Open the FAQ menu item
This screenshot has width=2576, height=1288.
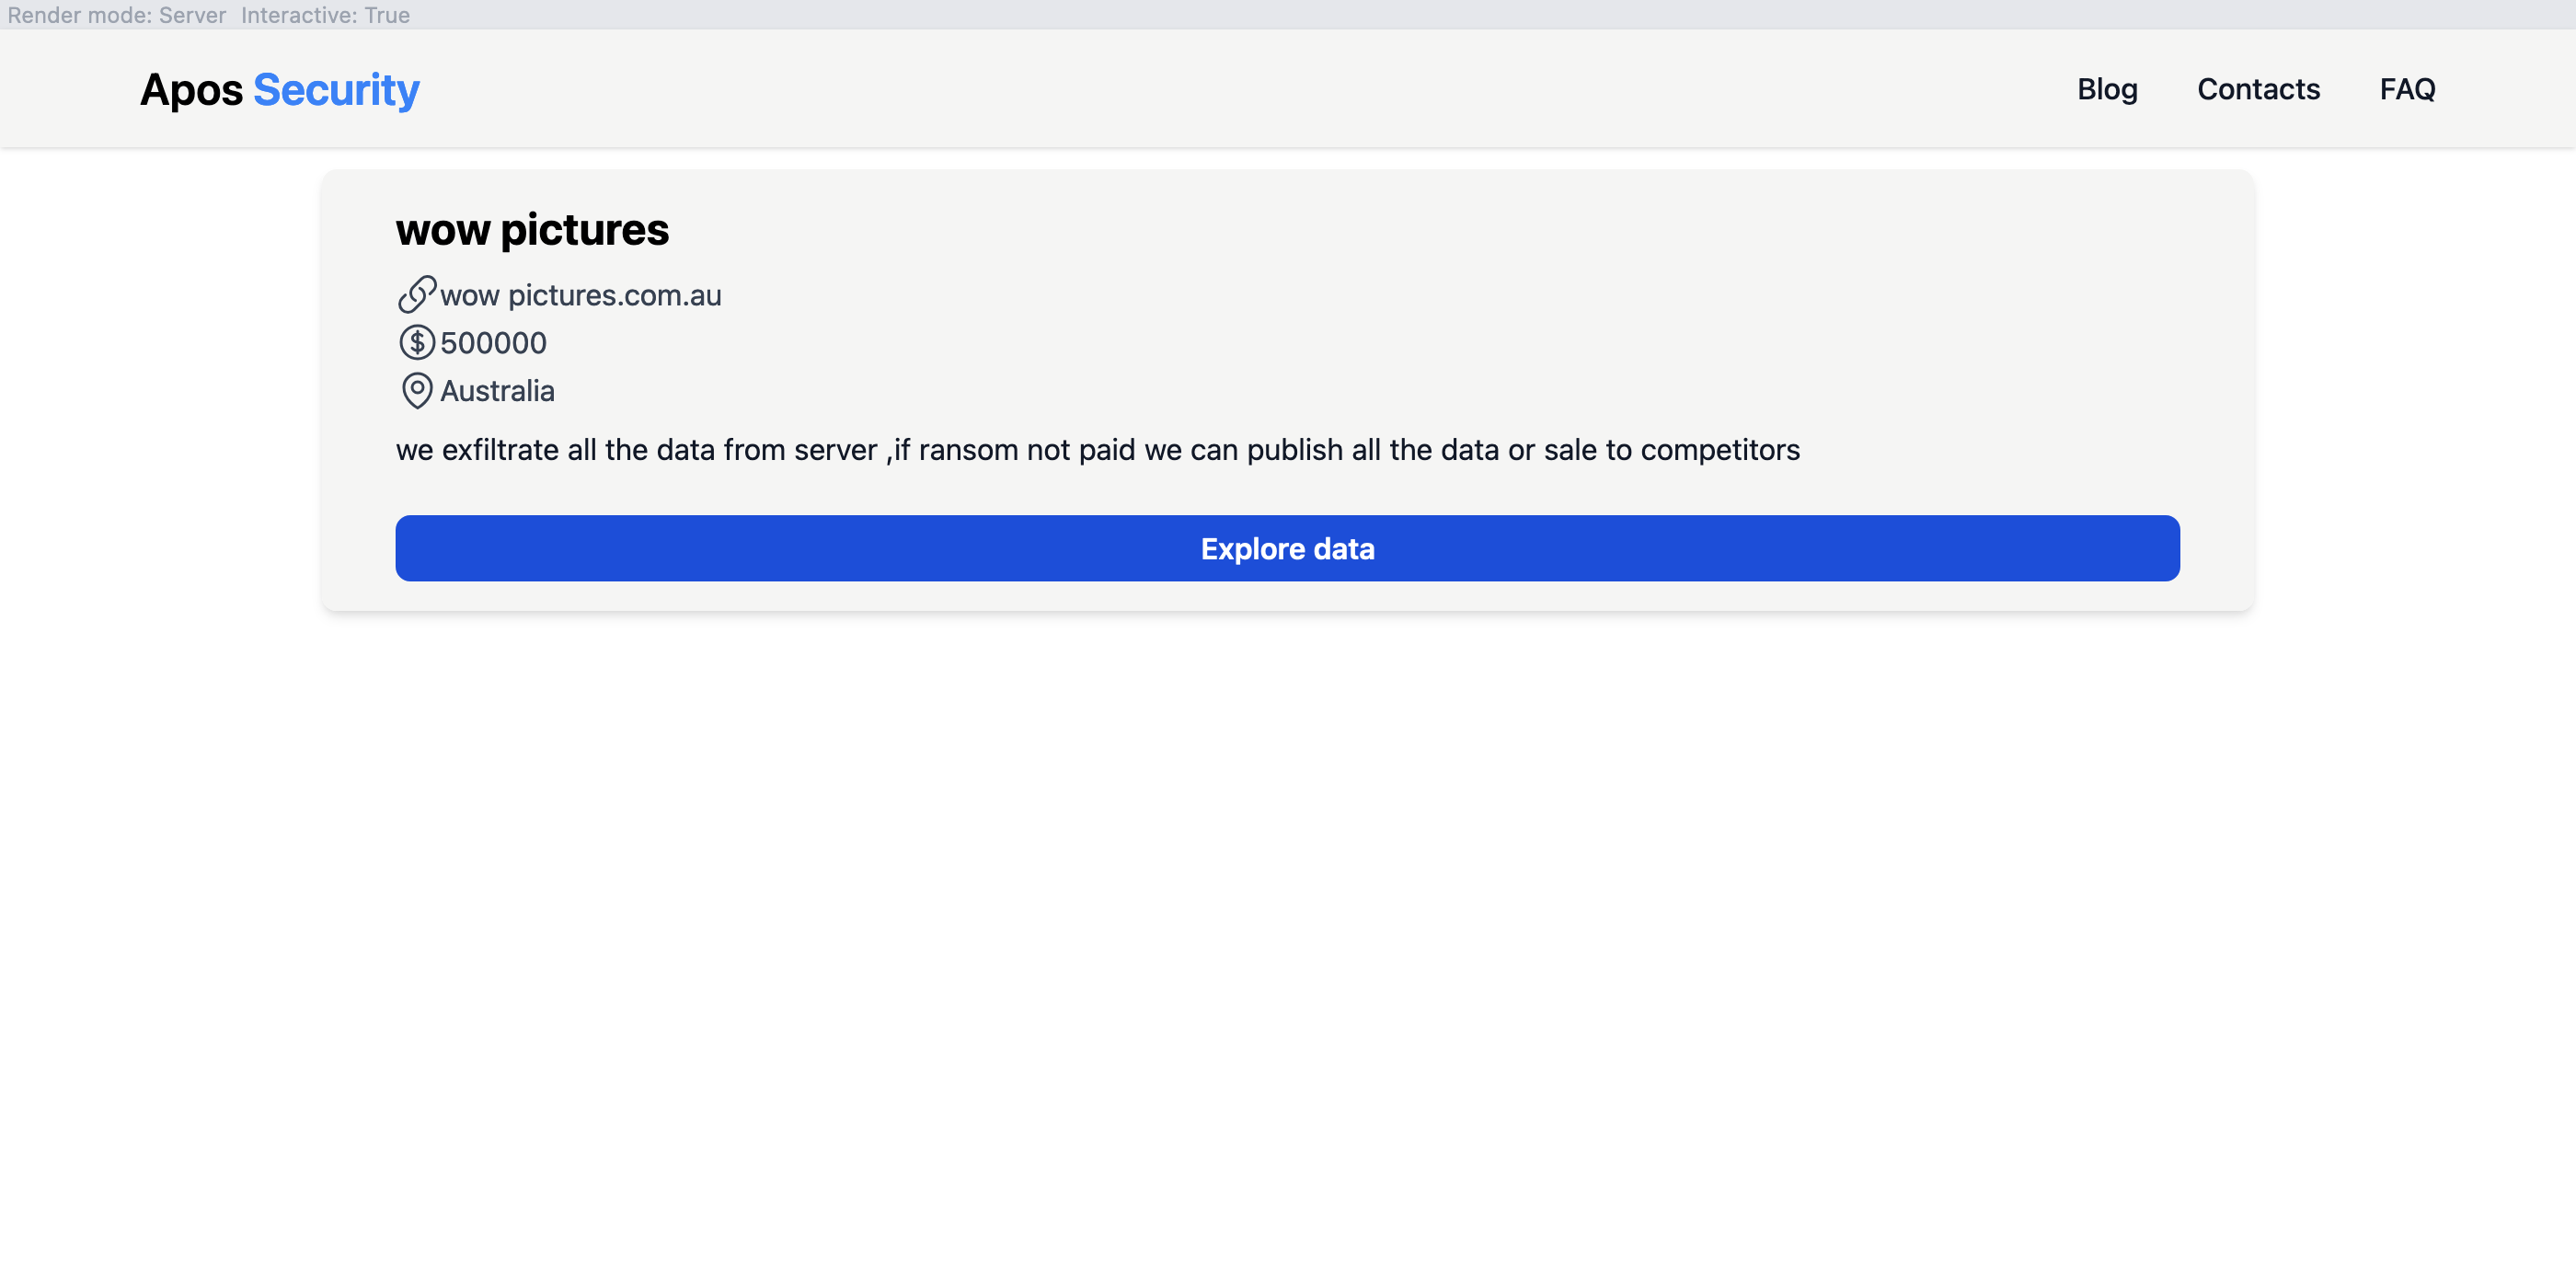[2407, 89]
